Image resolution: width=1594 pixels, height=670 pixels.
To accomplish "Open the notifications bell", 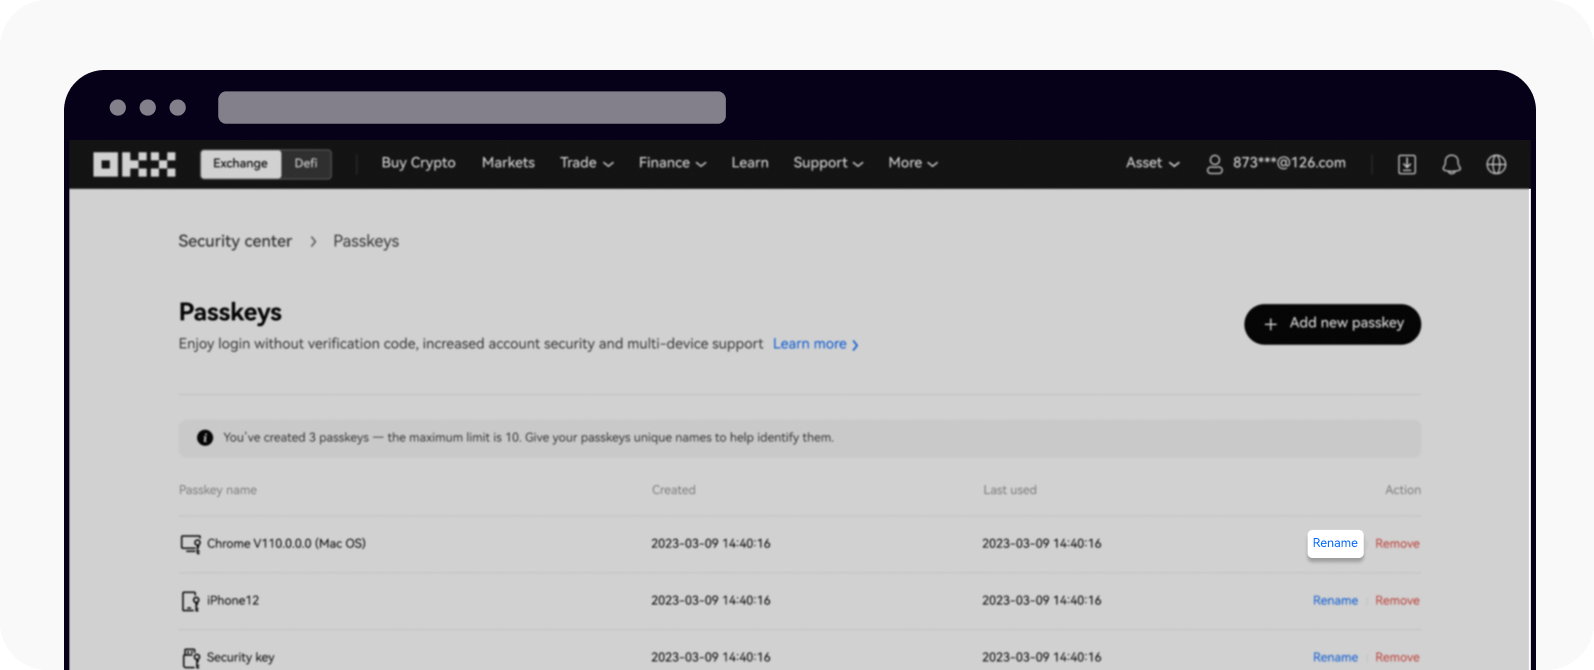I will coord(1451,164).
